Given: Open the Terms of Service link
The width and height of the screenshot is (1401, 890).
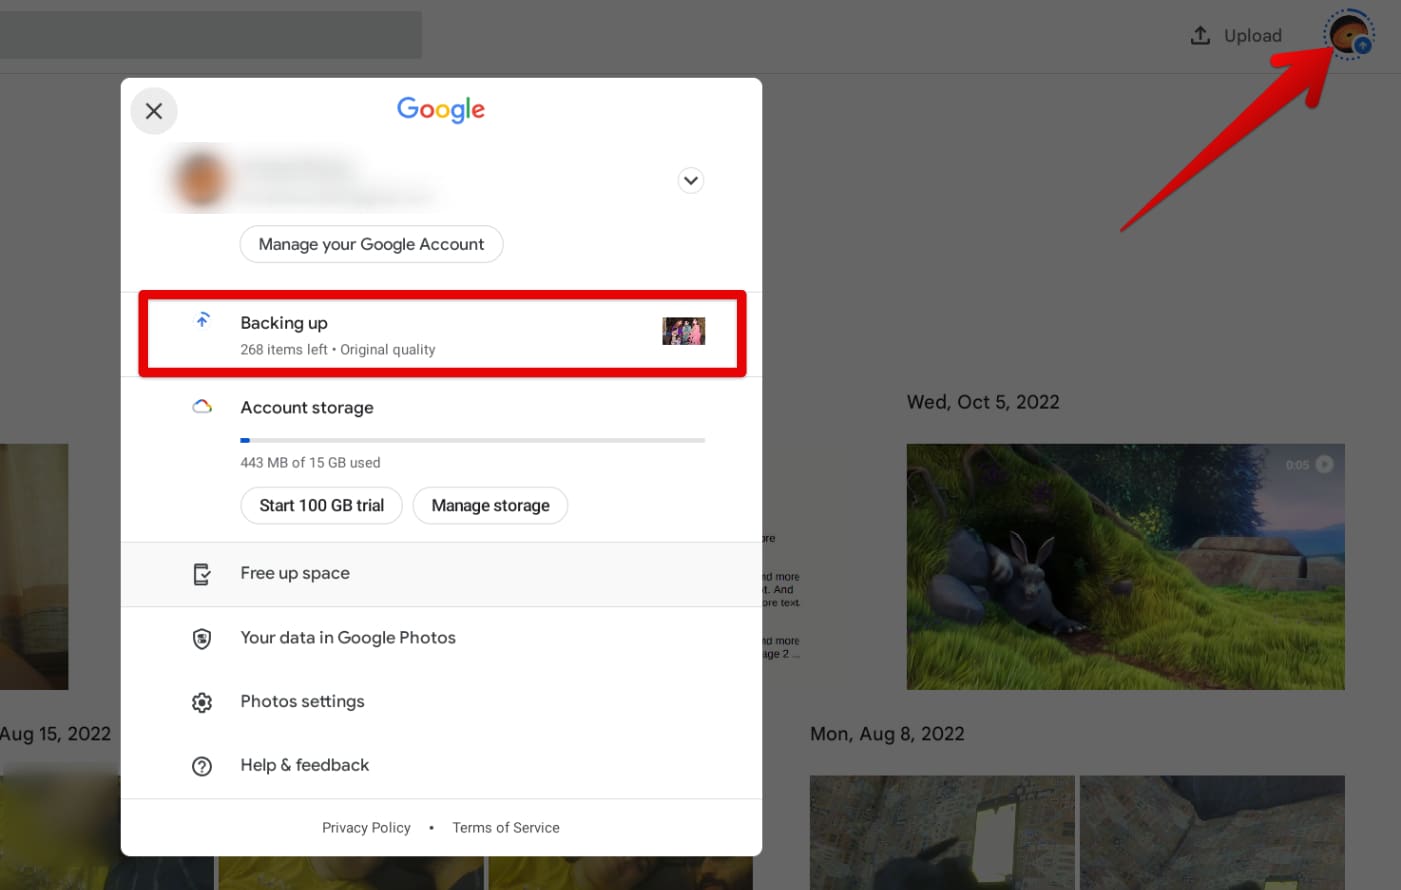Looking at the screenshot, I should click(506, 828).
